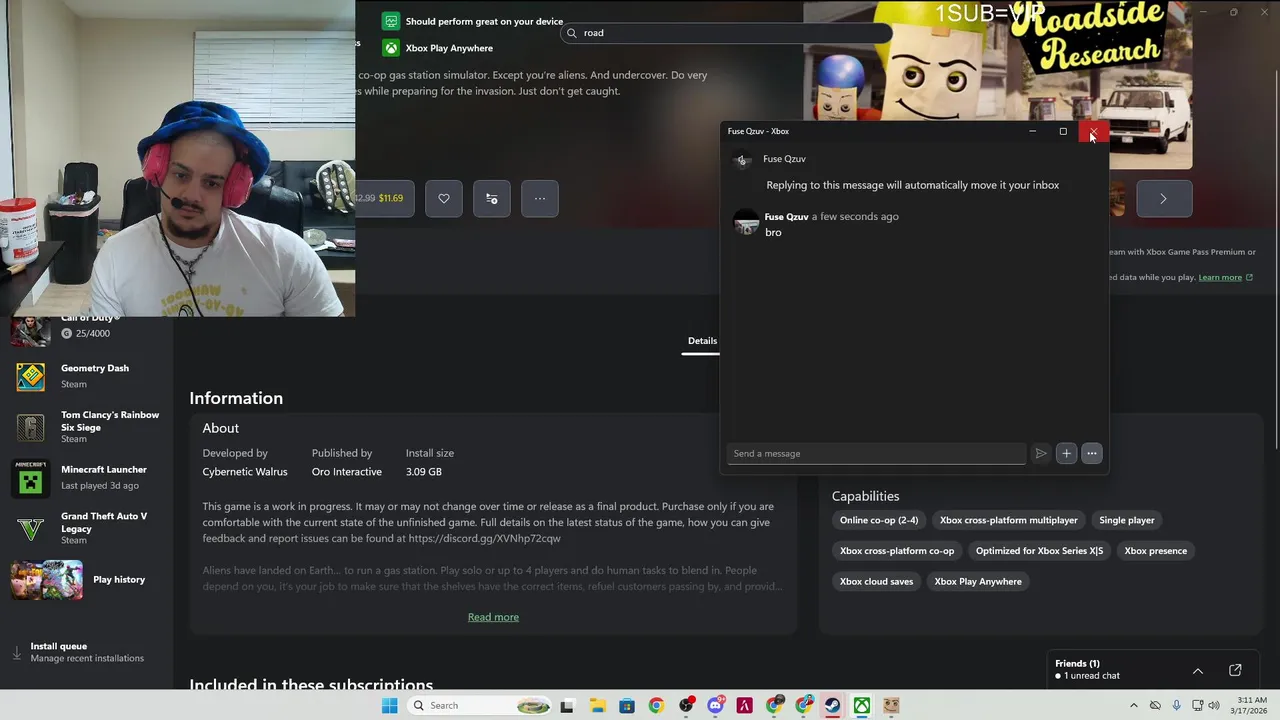Click the Windows taskbar Search box
The height and width of the screenshot is (720, 1280).
481,706
